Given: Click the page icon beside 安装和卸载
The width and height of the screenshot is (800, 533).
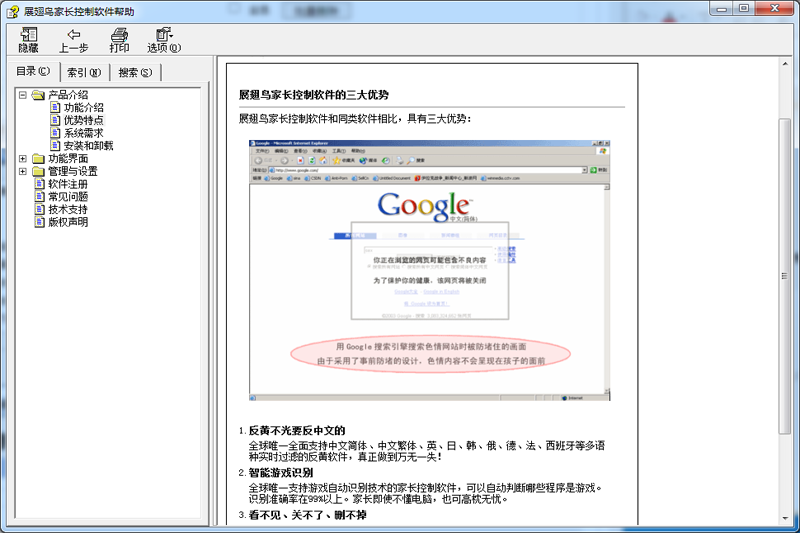Looking at the screenshot, I should [x=55, y=145].
